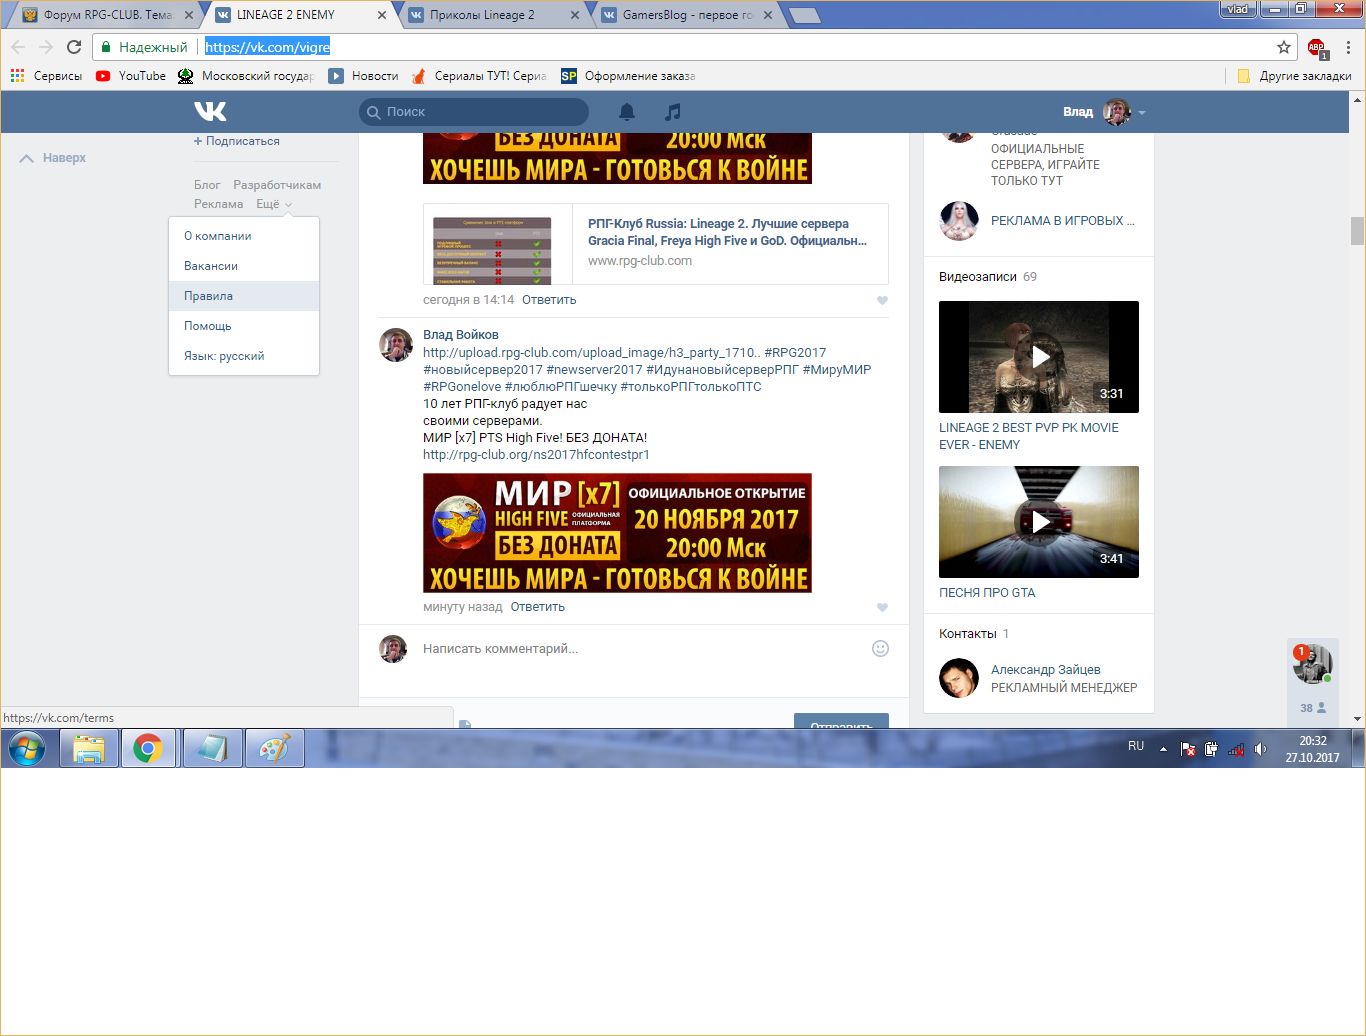This screenshot has width=1366, height=1036.
Task: Like the comment posted a minute ago
Action: click(882, 608)
